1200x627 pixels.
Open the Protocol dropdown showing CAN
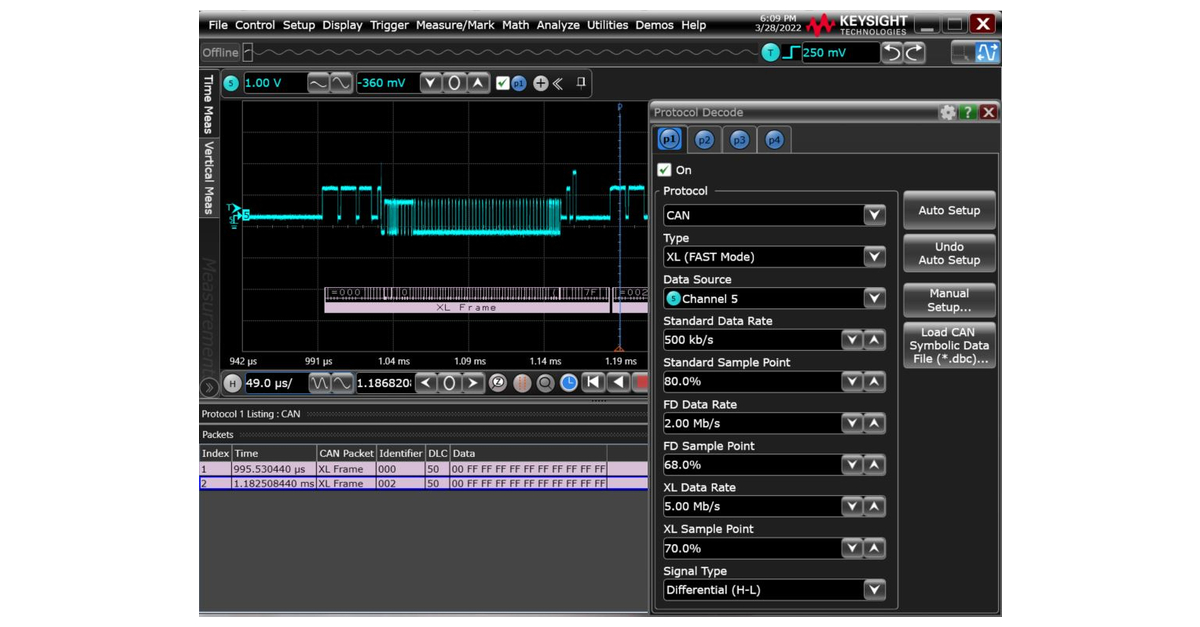[x=874, y=215]
